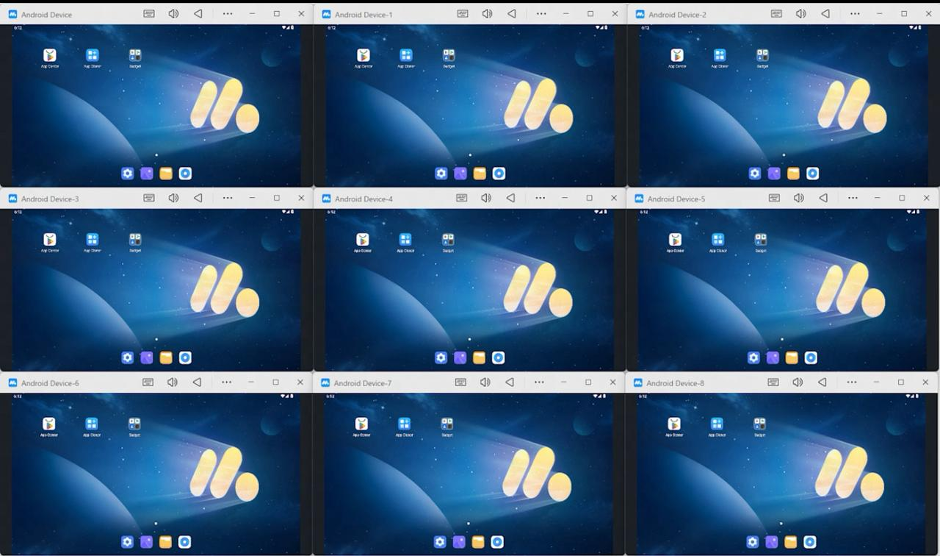The width and height of the screenshot is (941, 556).
Task: Open the more menu in Android Device-5 title bar
Action: (x=853, y=198)
